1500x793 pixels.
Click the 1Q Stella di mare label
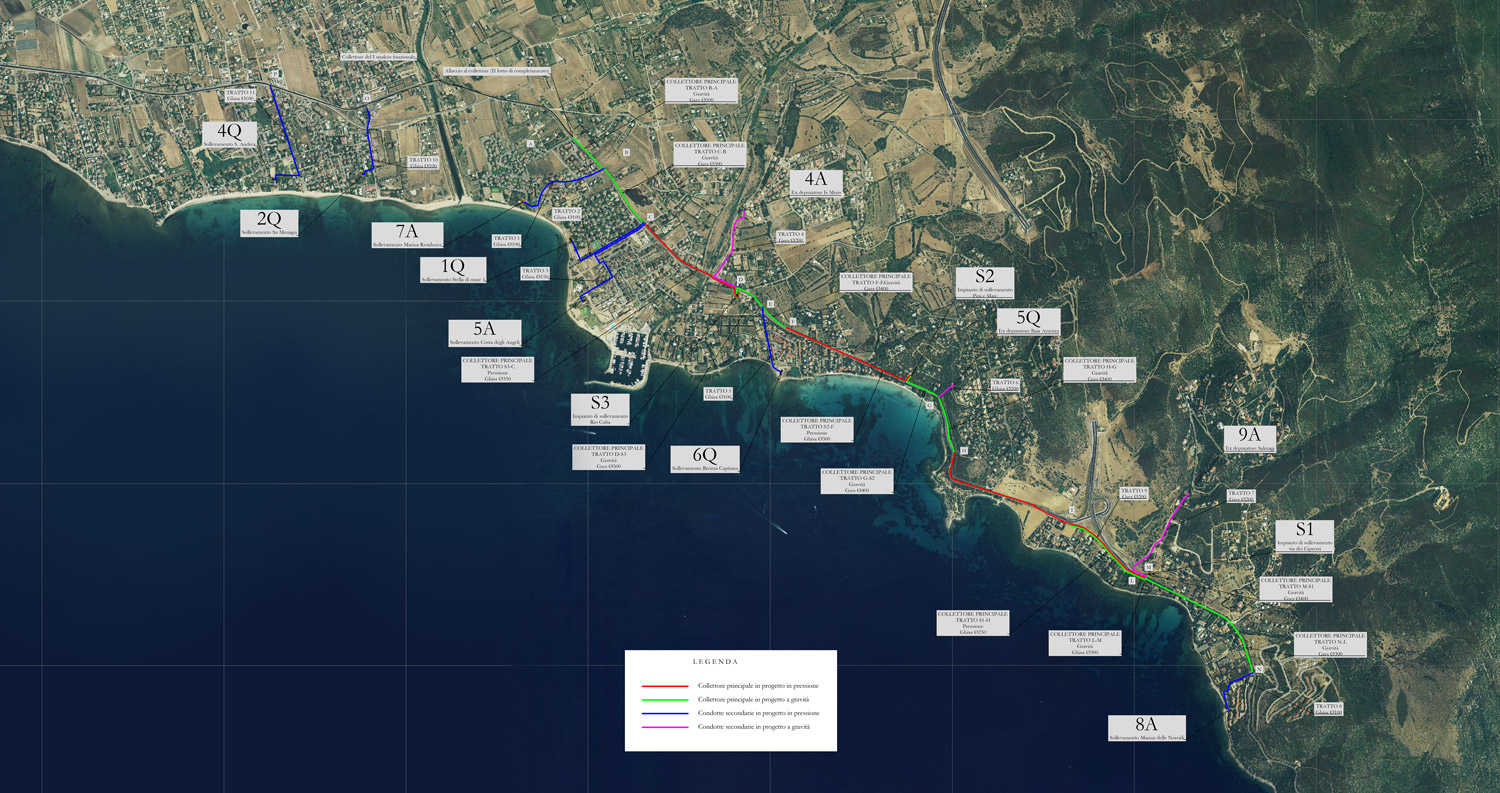point(454,271)
